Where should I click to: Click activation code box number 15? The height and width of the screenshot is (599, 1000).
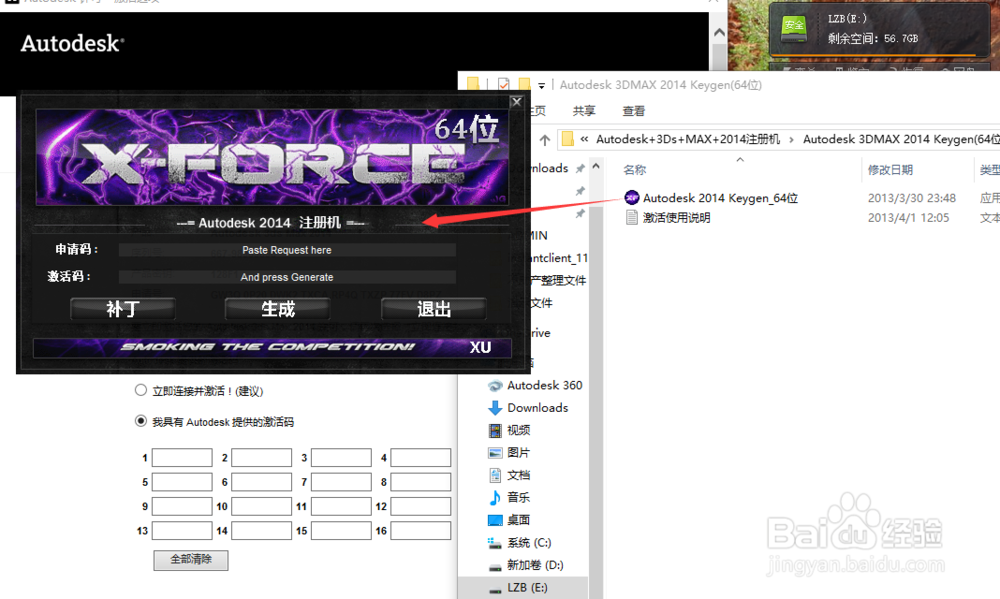pyautogui.click(x=341, y=530)
